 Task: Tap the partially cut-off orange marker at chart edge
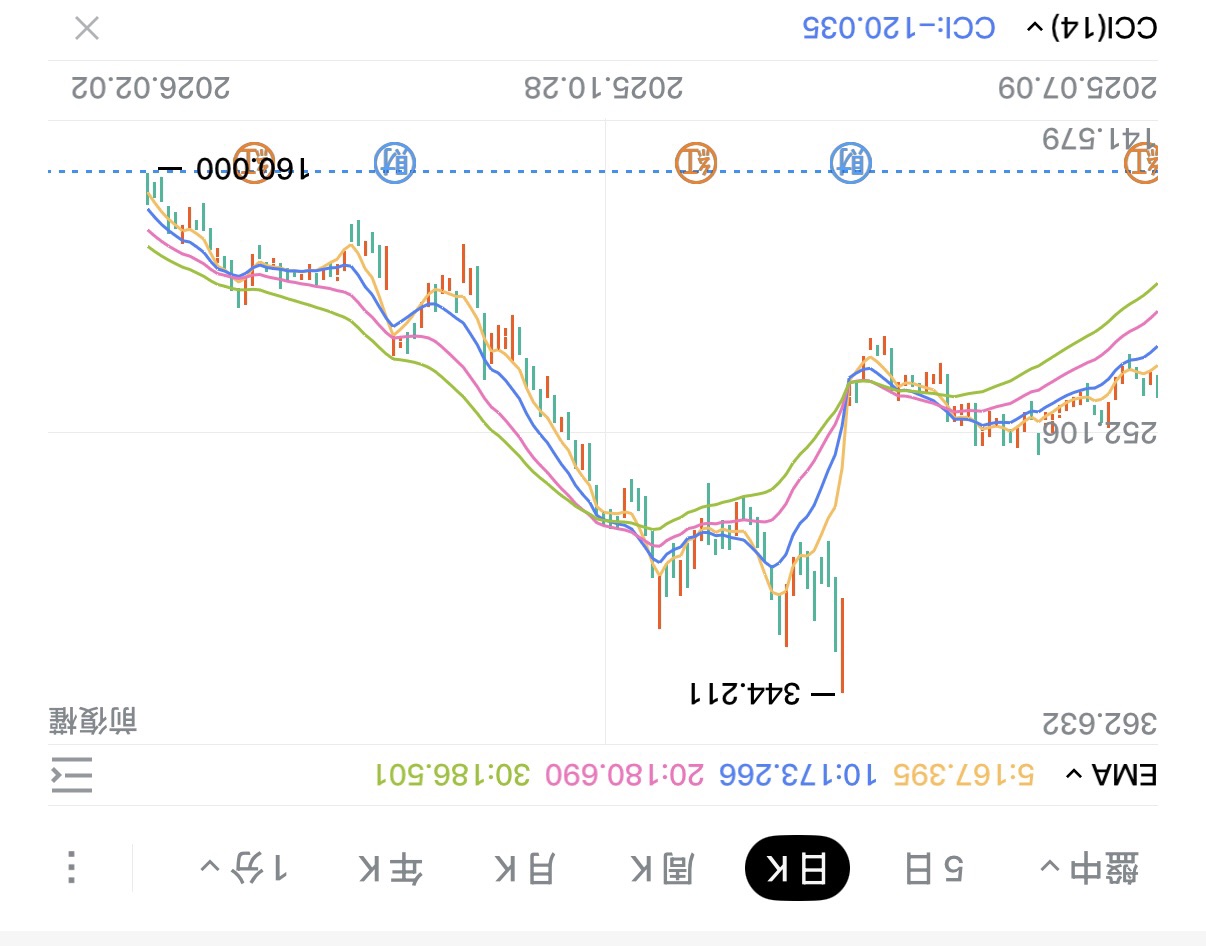1142,160
